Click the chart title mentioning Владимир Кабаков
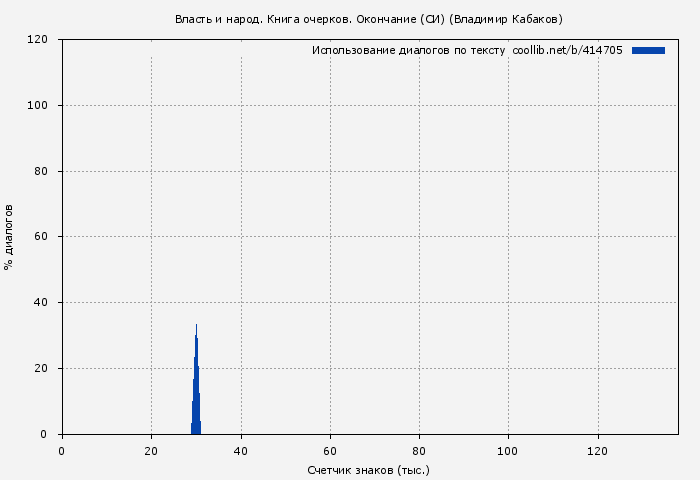Screen dimensions: 700x480 click(x=368, y=19)
